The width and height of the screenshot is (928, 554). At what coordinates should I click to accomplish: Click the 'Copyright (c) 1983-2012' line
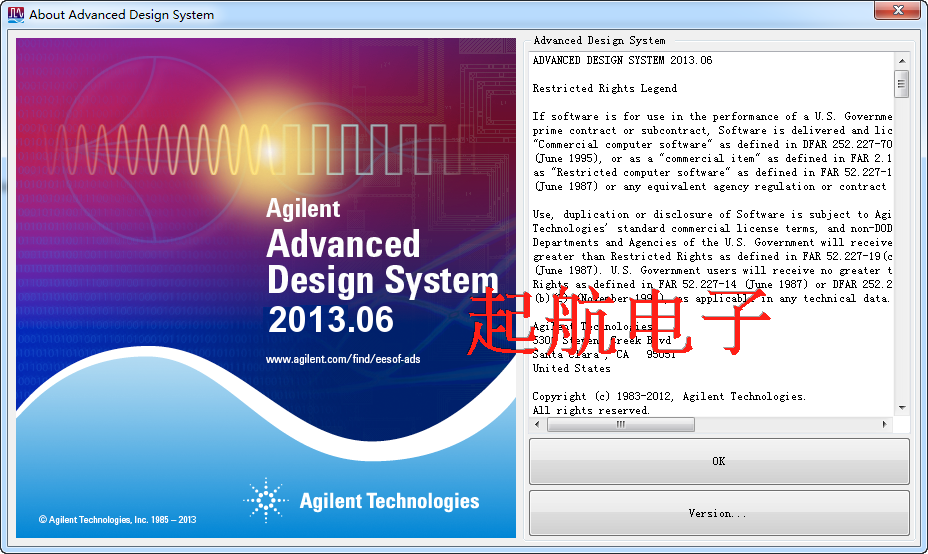(669, 397)
